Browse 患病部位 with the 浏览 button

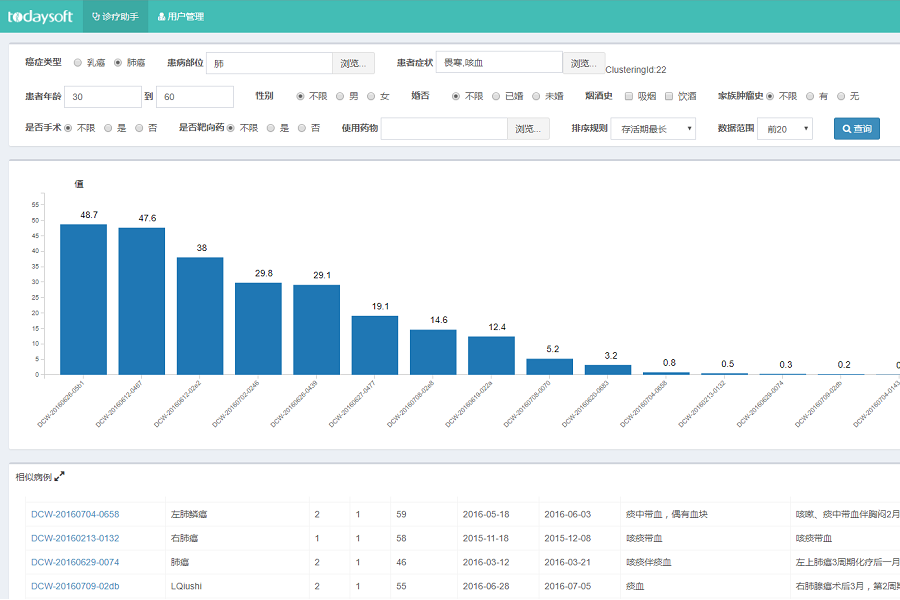click(354, 63)
